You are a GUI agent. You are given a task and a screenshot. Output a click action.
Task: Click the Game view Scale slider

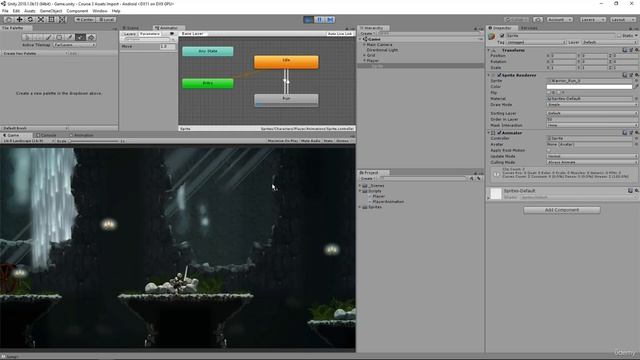(x=94, y=141)
